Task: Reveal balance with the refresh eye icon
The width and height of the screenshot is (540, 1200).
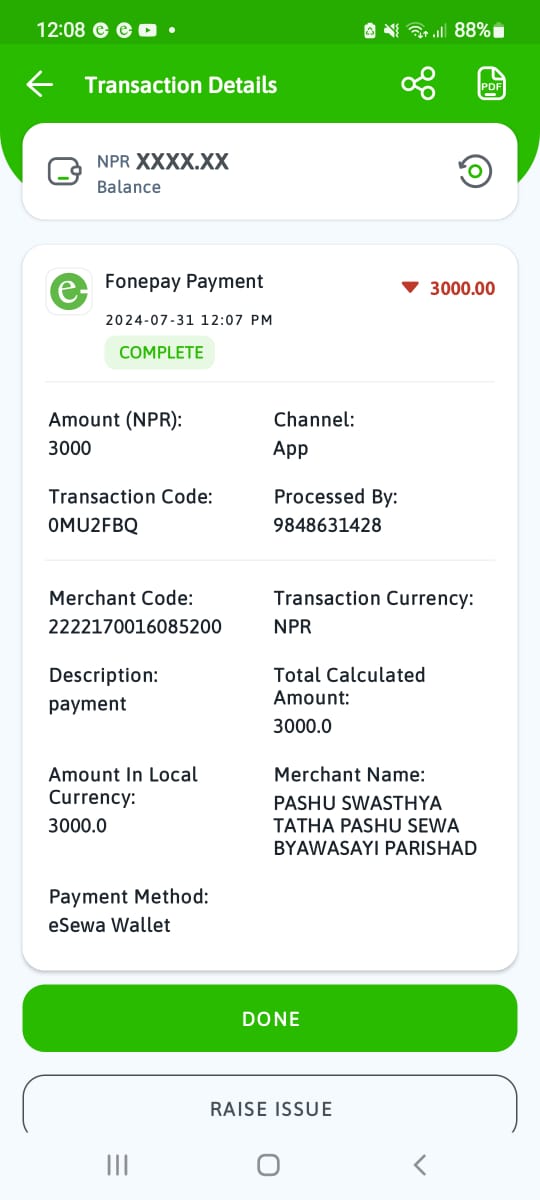Action: [x=474, y=171]
